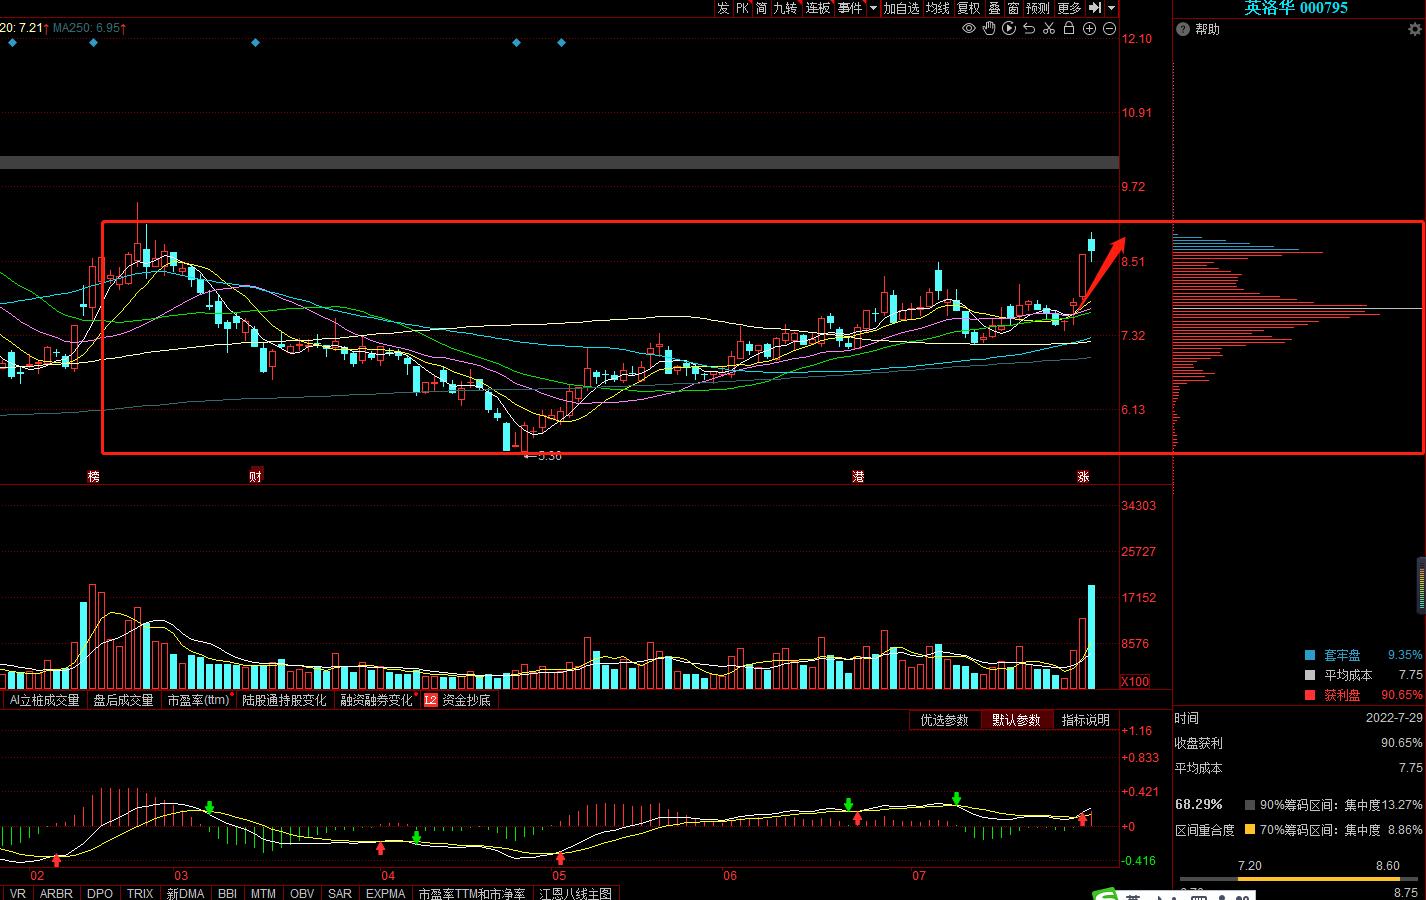Viewport: 1426px width, 900px height.
Task: Zoom out with the minus circle icon
Action: tap(1109, 29)
